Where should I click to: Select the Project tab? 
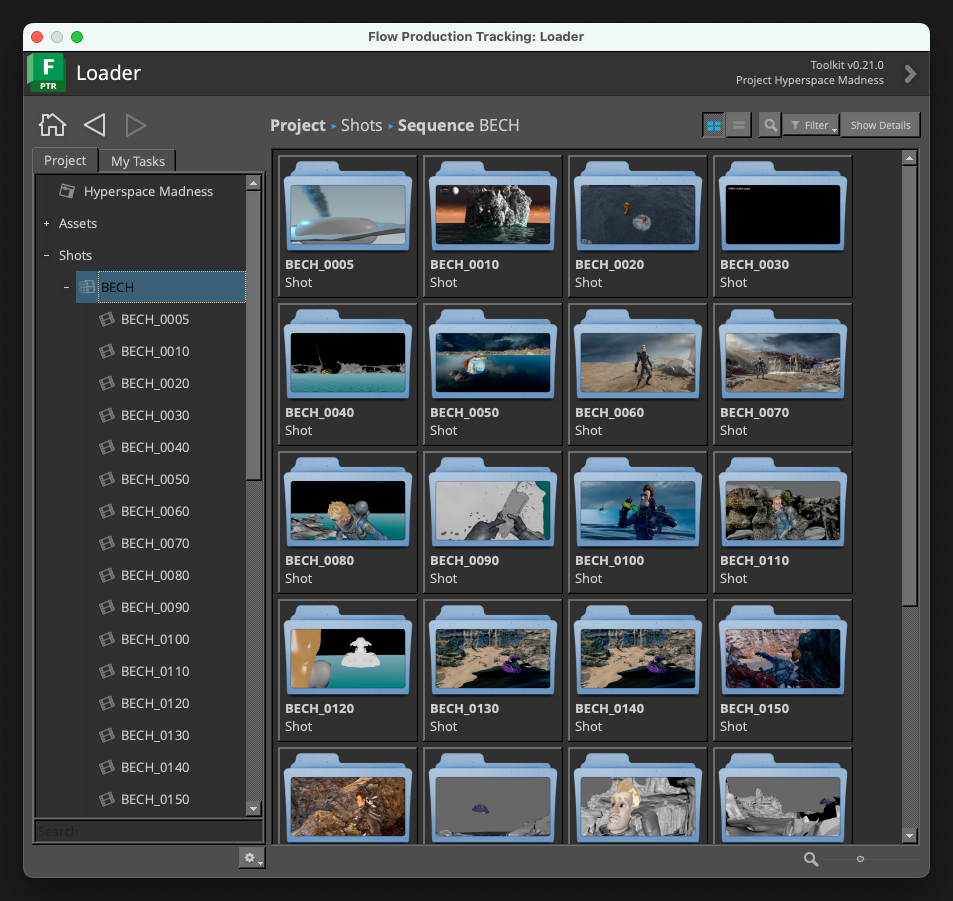(65, 160)
